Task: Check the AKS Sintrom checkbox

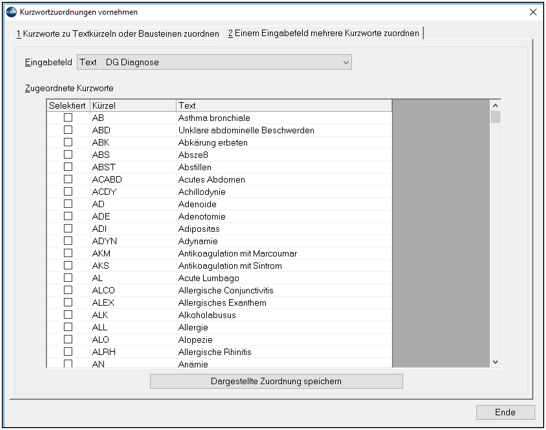Action: (x=68, y=265)
